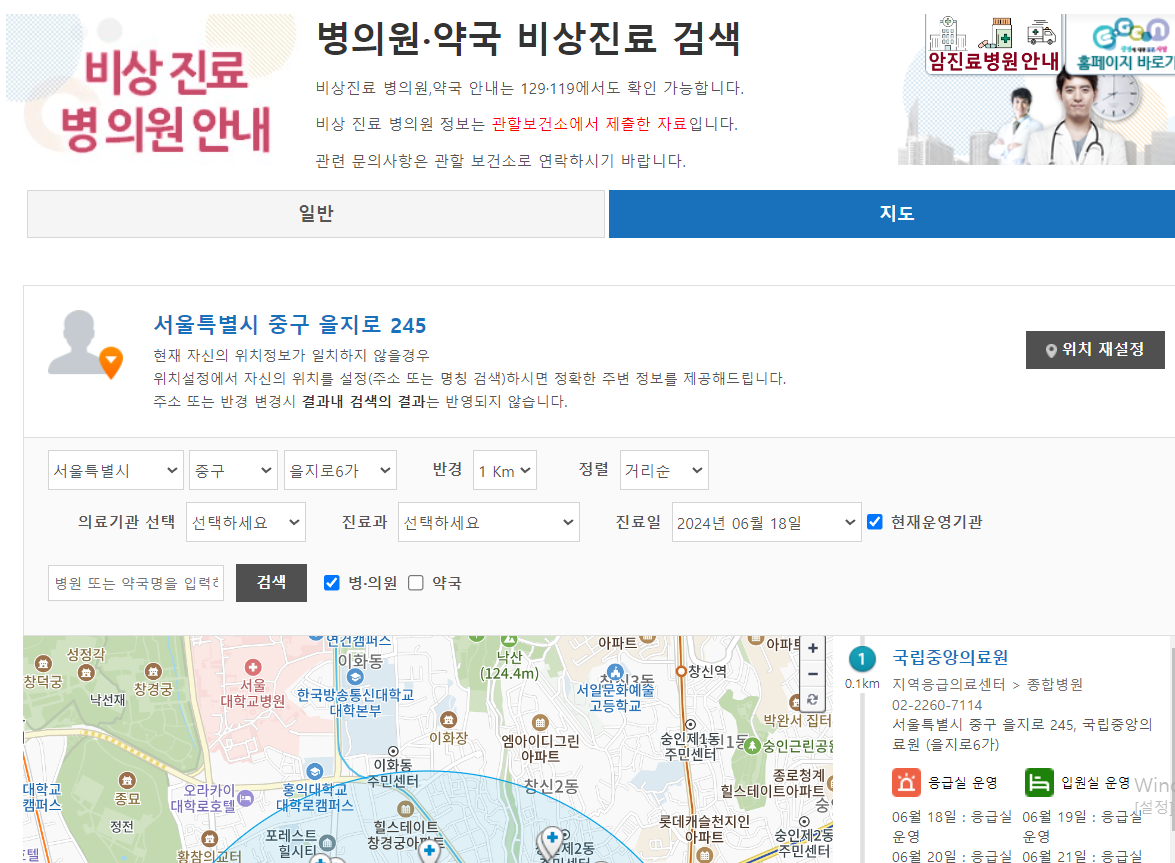Click the 서울대학교병원 map marker
This screenshot has width=1175, height=863.
click(x=253, y=667)
